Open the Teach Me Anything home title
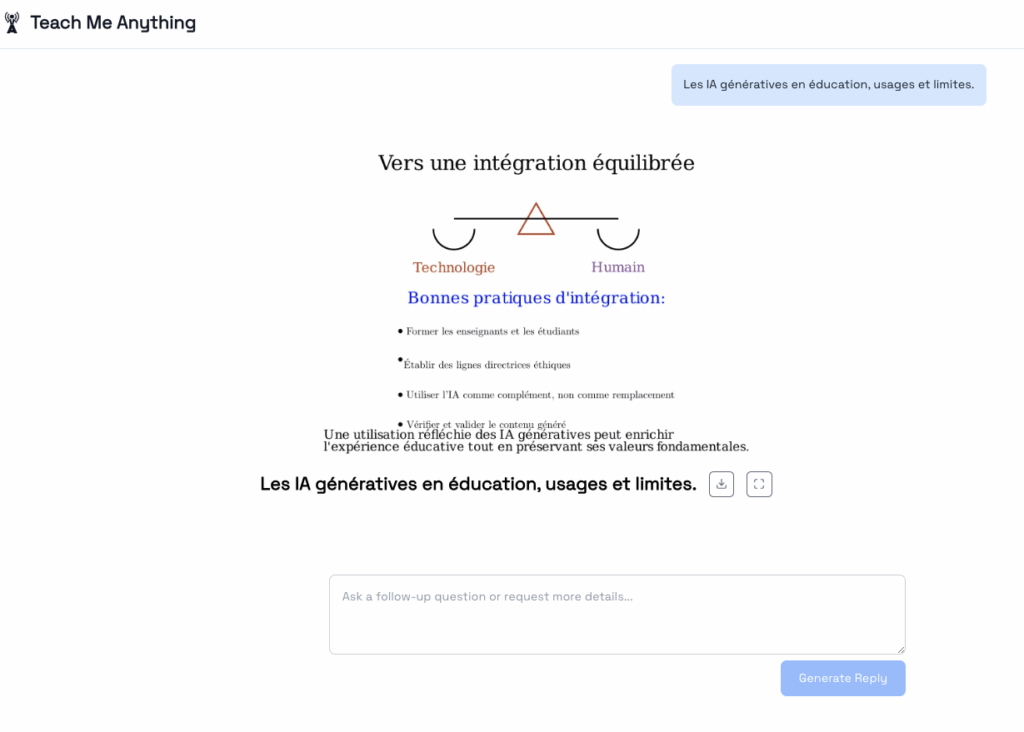 pyautogui.click(x=113, y=23)
